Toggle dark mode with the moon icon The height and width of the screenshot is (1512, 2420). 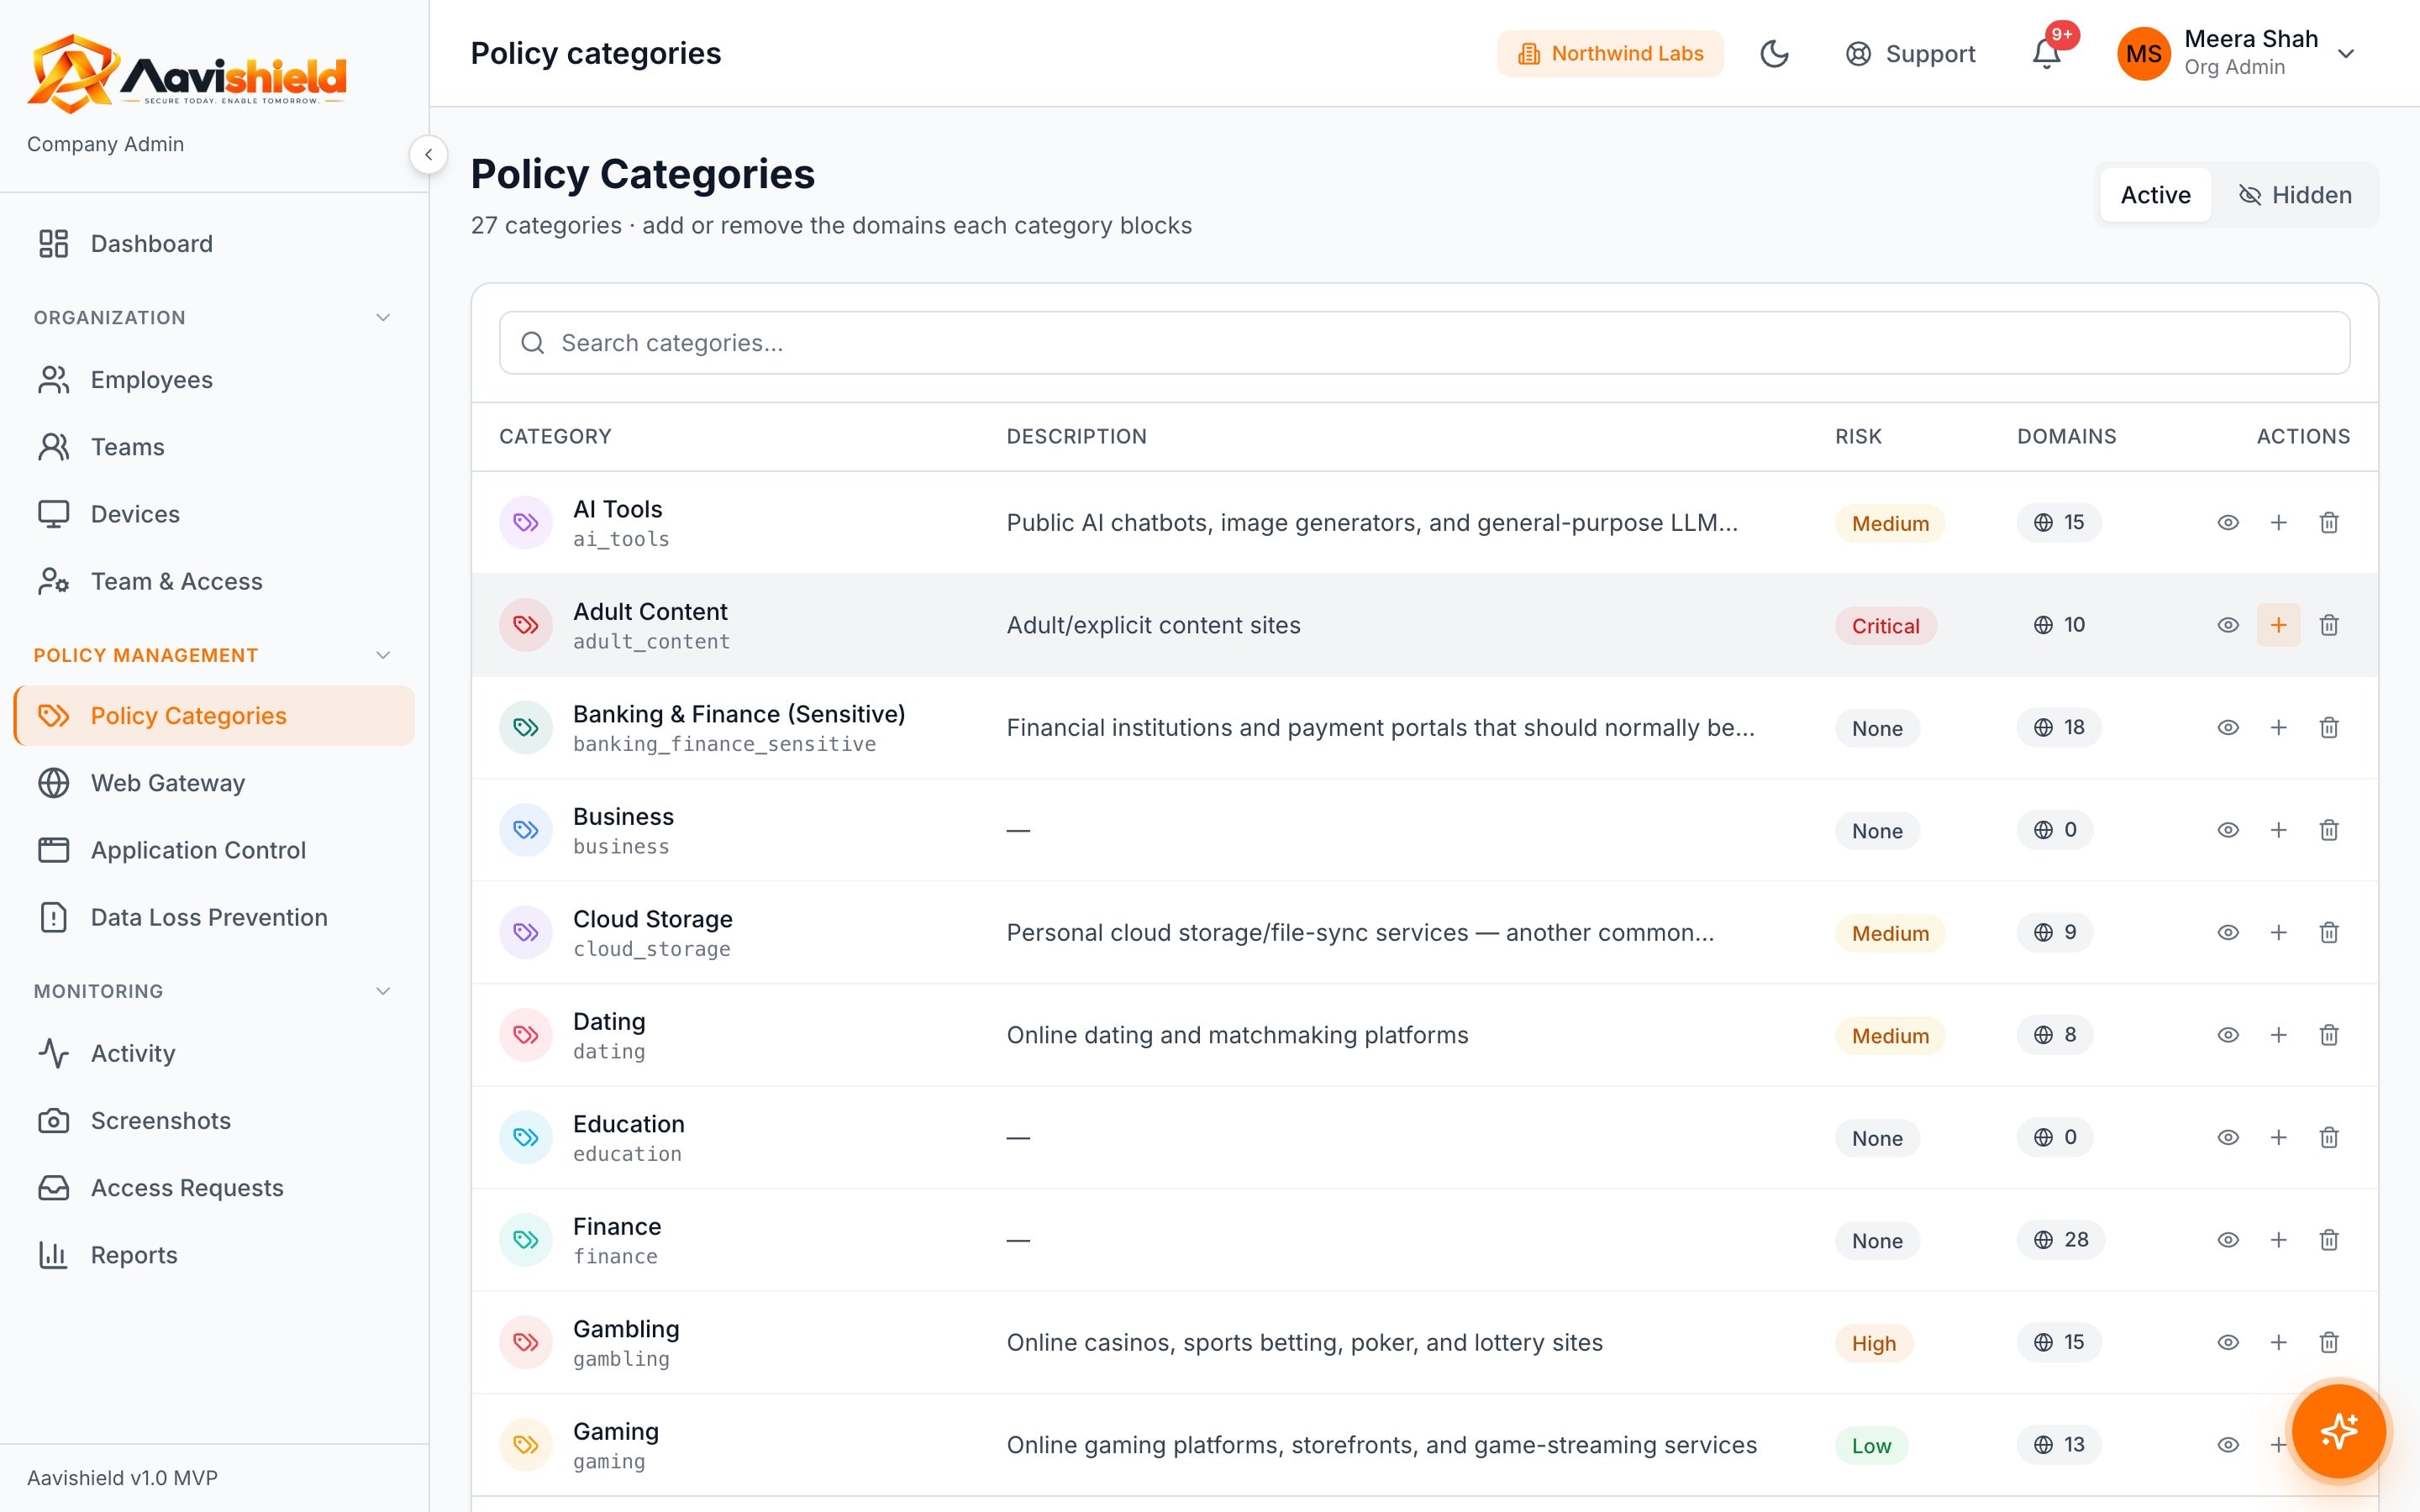[1774, 53]
